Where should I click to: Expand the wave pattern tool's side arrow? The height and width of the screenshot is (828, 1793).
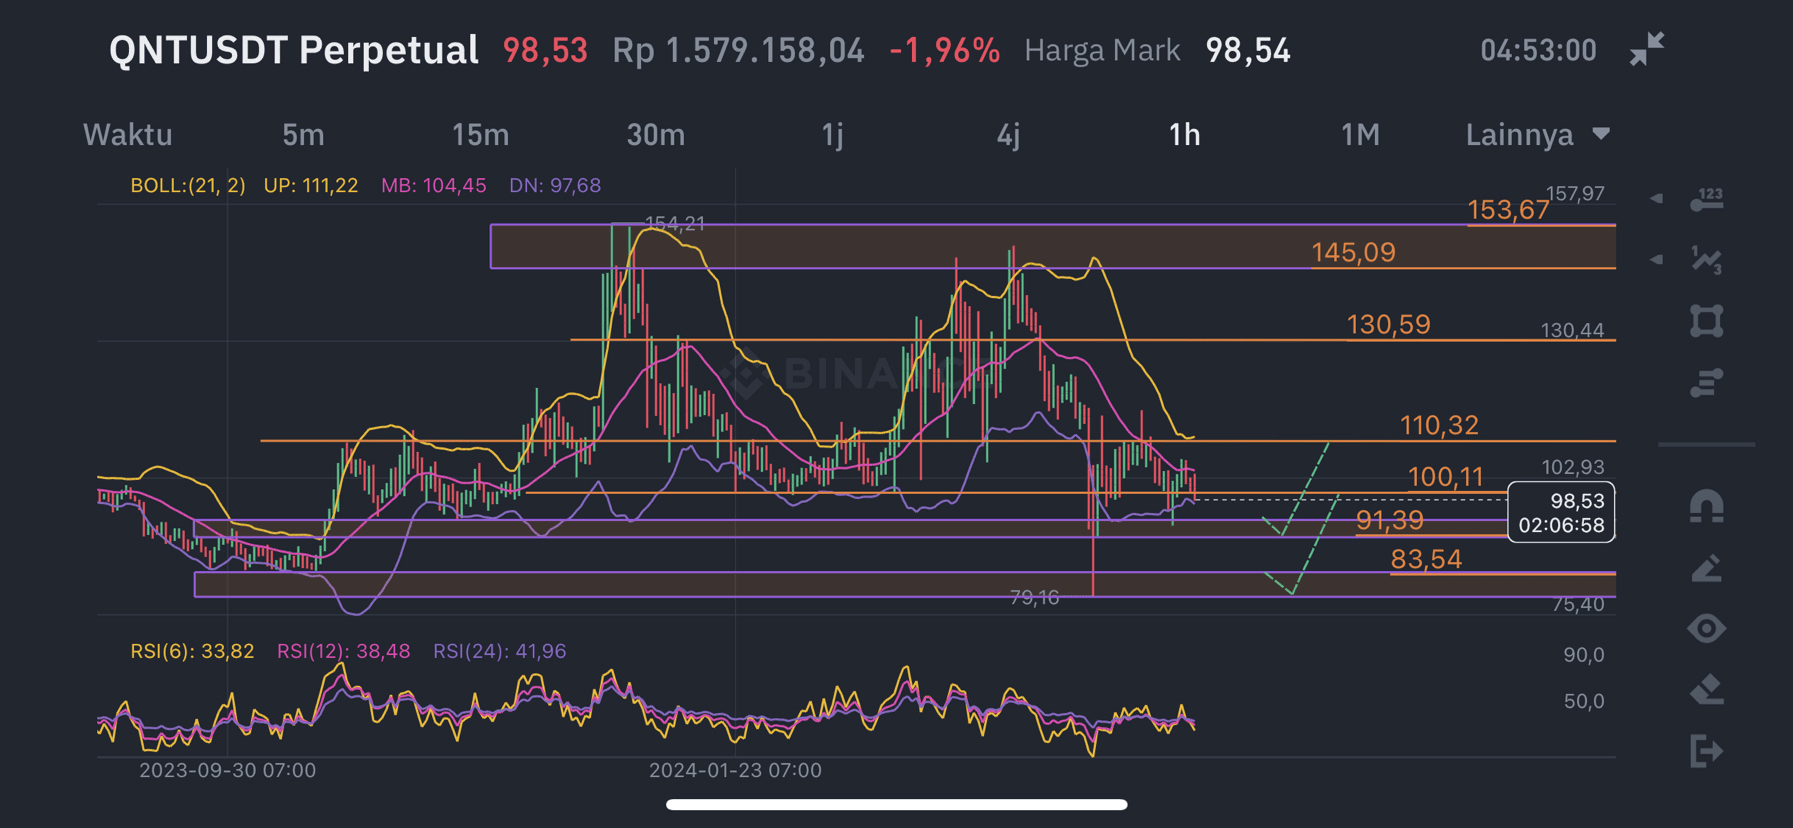coord(1657,260)
